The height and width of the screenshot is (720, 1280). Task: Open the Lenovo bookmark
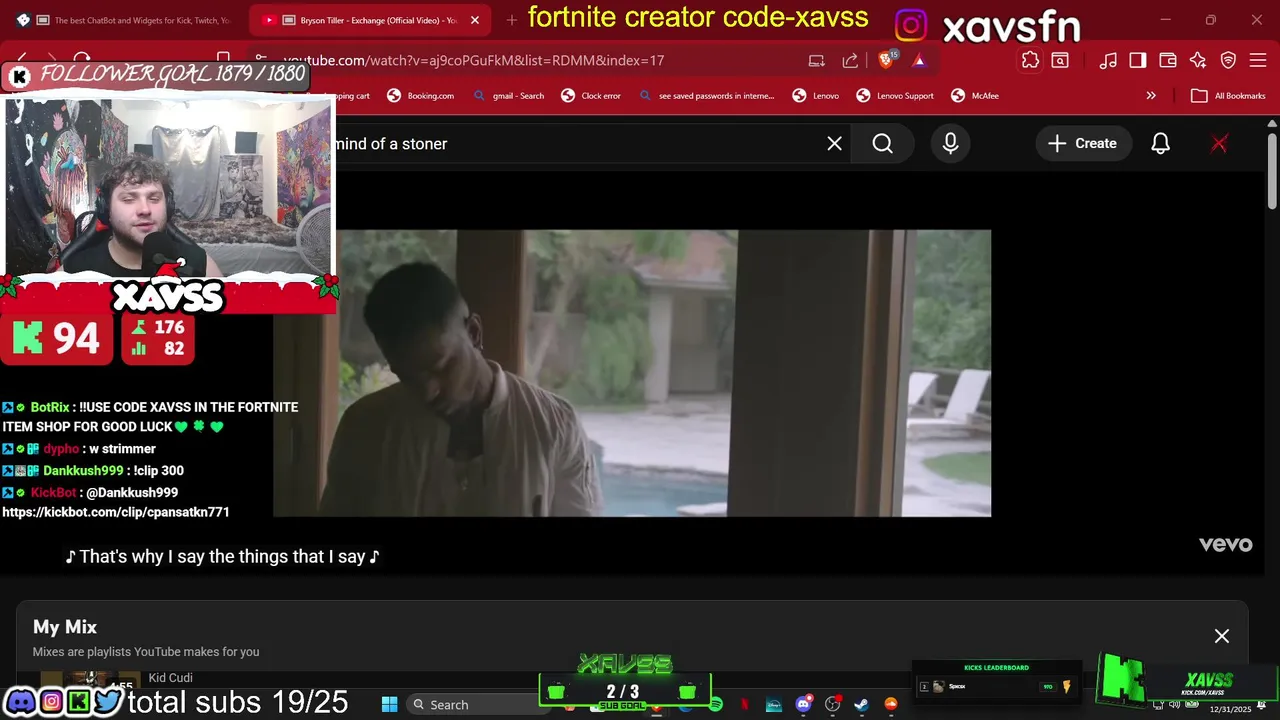816,96
